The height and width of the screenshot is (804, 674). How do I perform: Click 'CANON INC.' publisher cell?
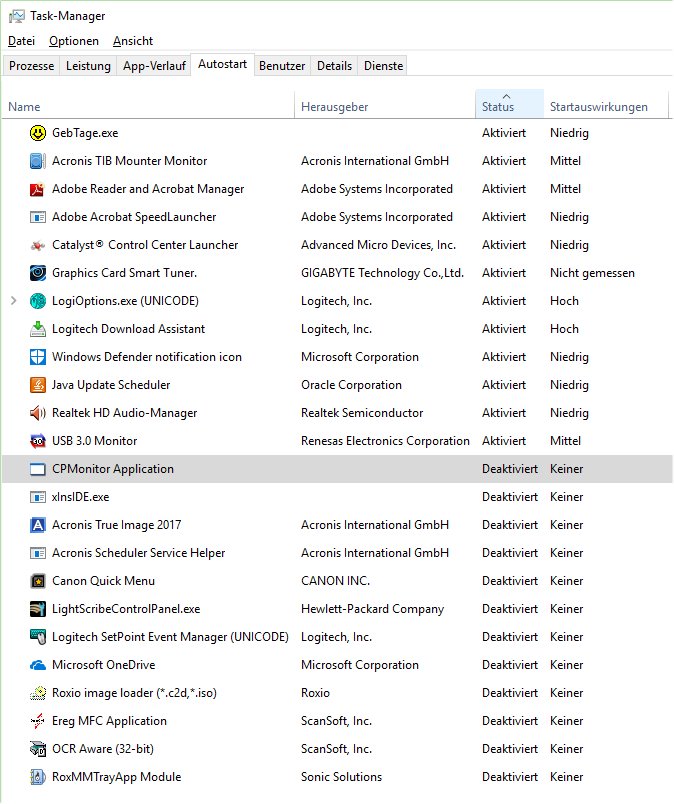click(335, 581)
